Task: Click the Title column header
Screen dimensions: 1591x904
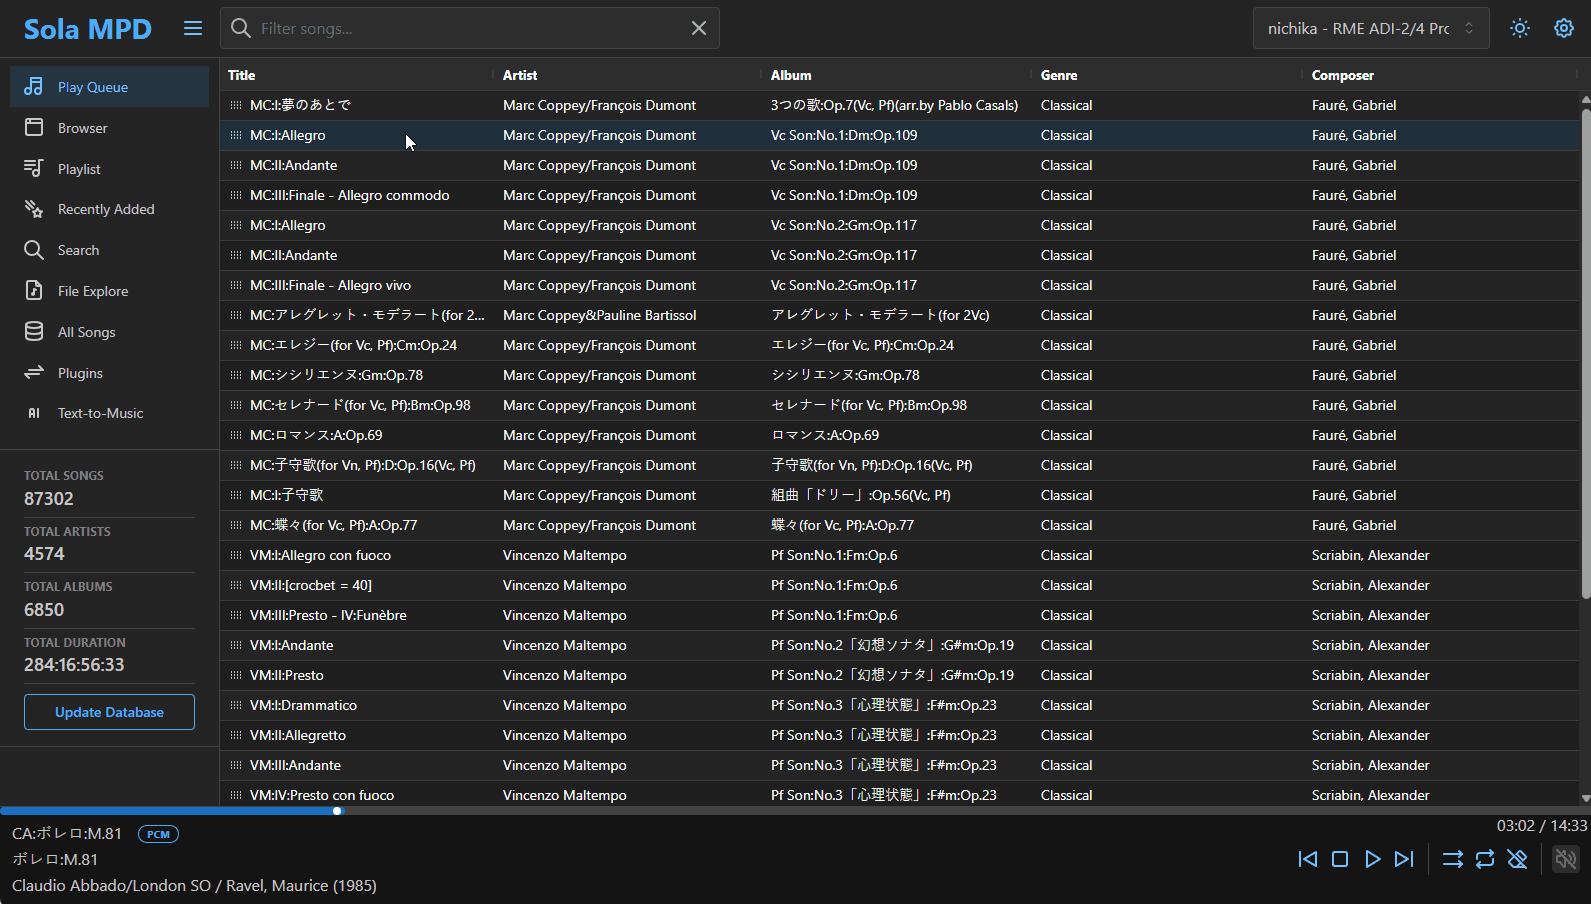Action: (x=242, y=75)
